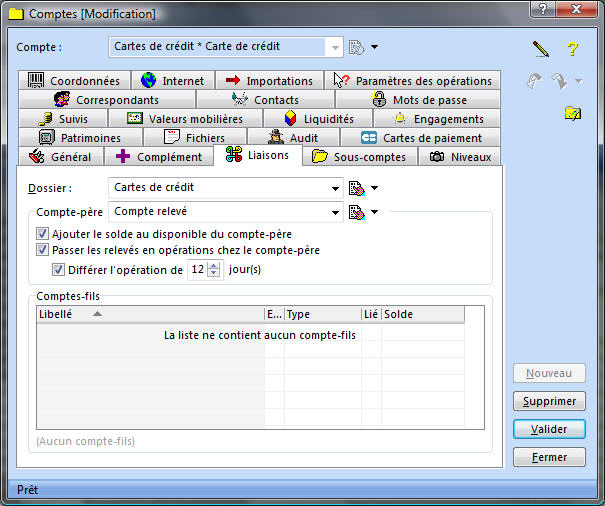Open the Internet tab
Viewport: 605px width, 506px height.
[x=173, y=81]
